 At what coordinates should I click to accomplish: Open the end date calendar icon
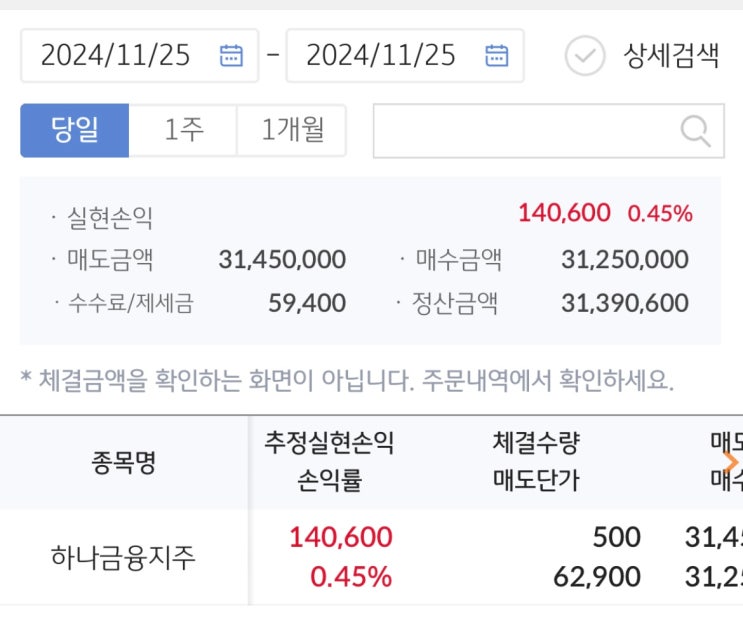tap(496, 55)
